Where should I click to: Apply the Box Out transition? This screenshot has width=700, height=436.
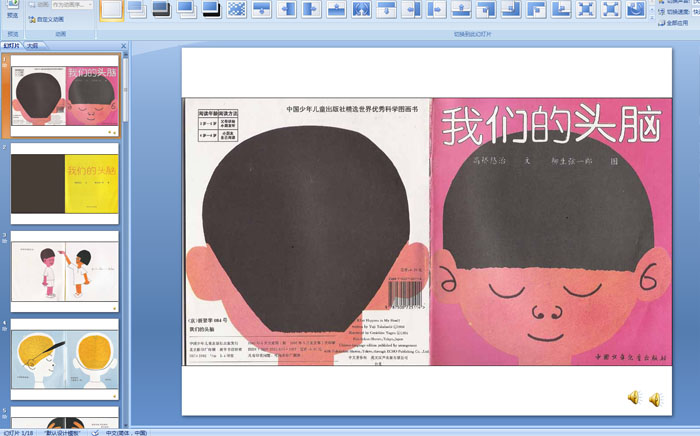[x=612, y=9]
